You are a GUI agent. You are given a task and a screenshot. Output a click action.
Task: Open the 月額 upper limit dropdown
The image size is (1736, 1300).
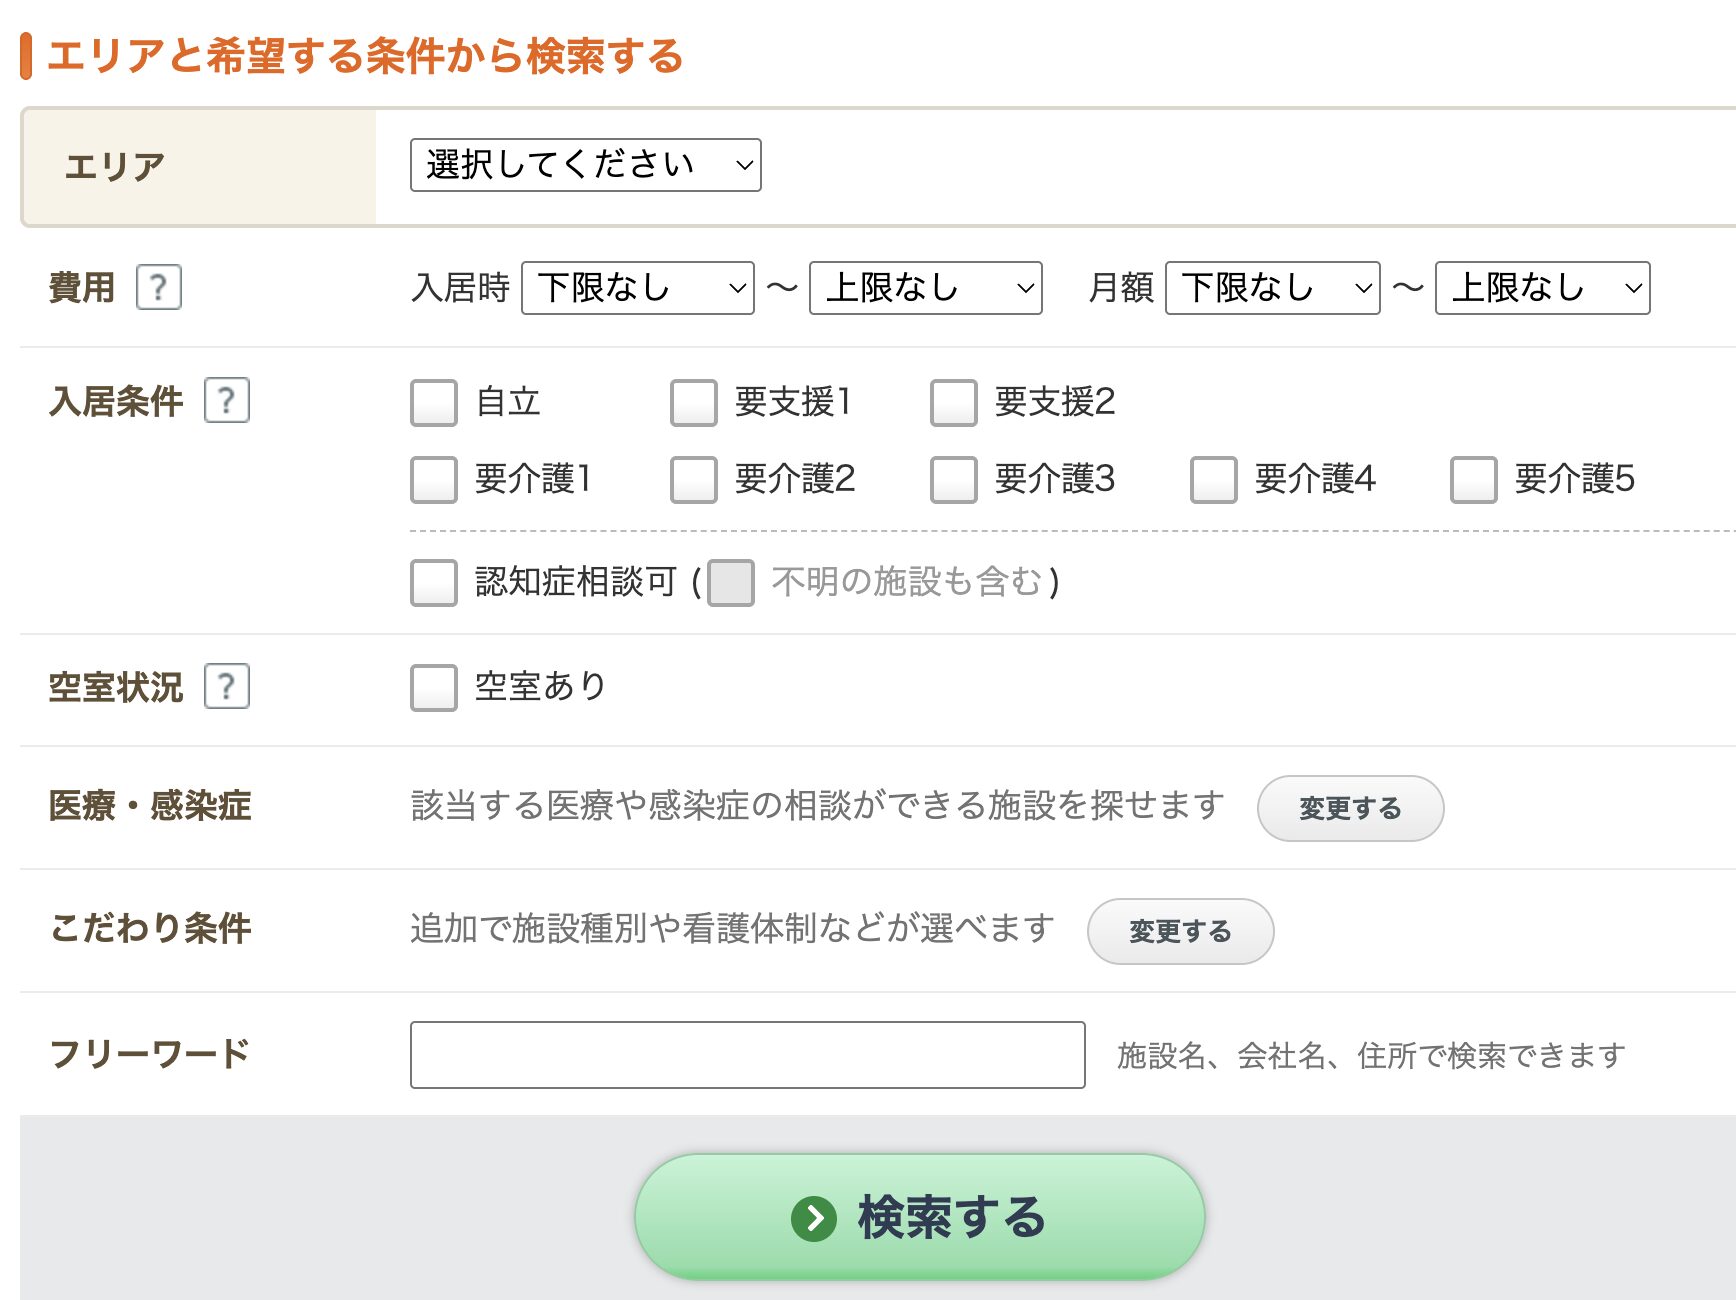coord(1542,288)
